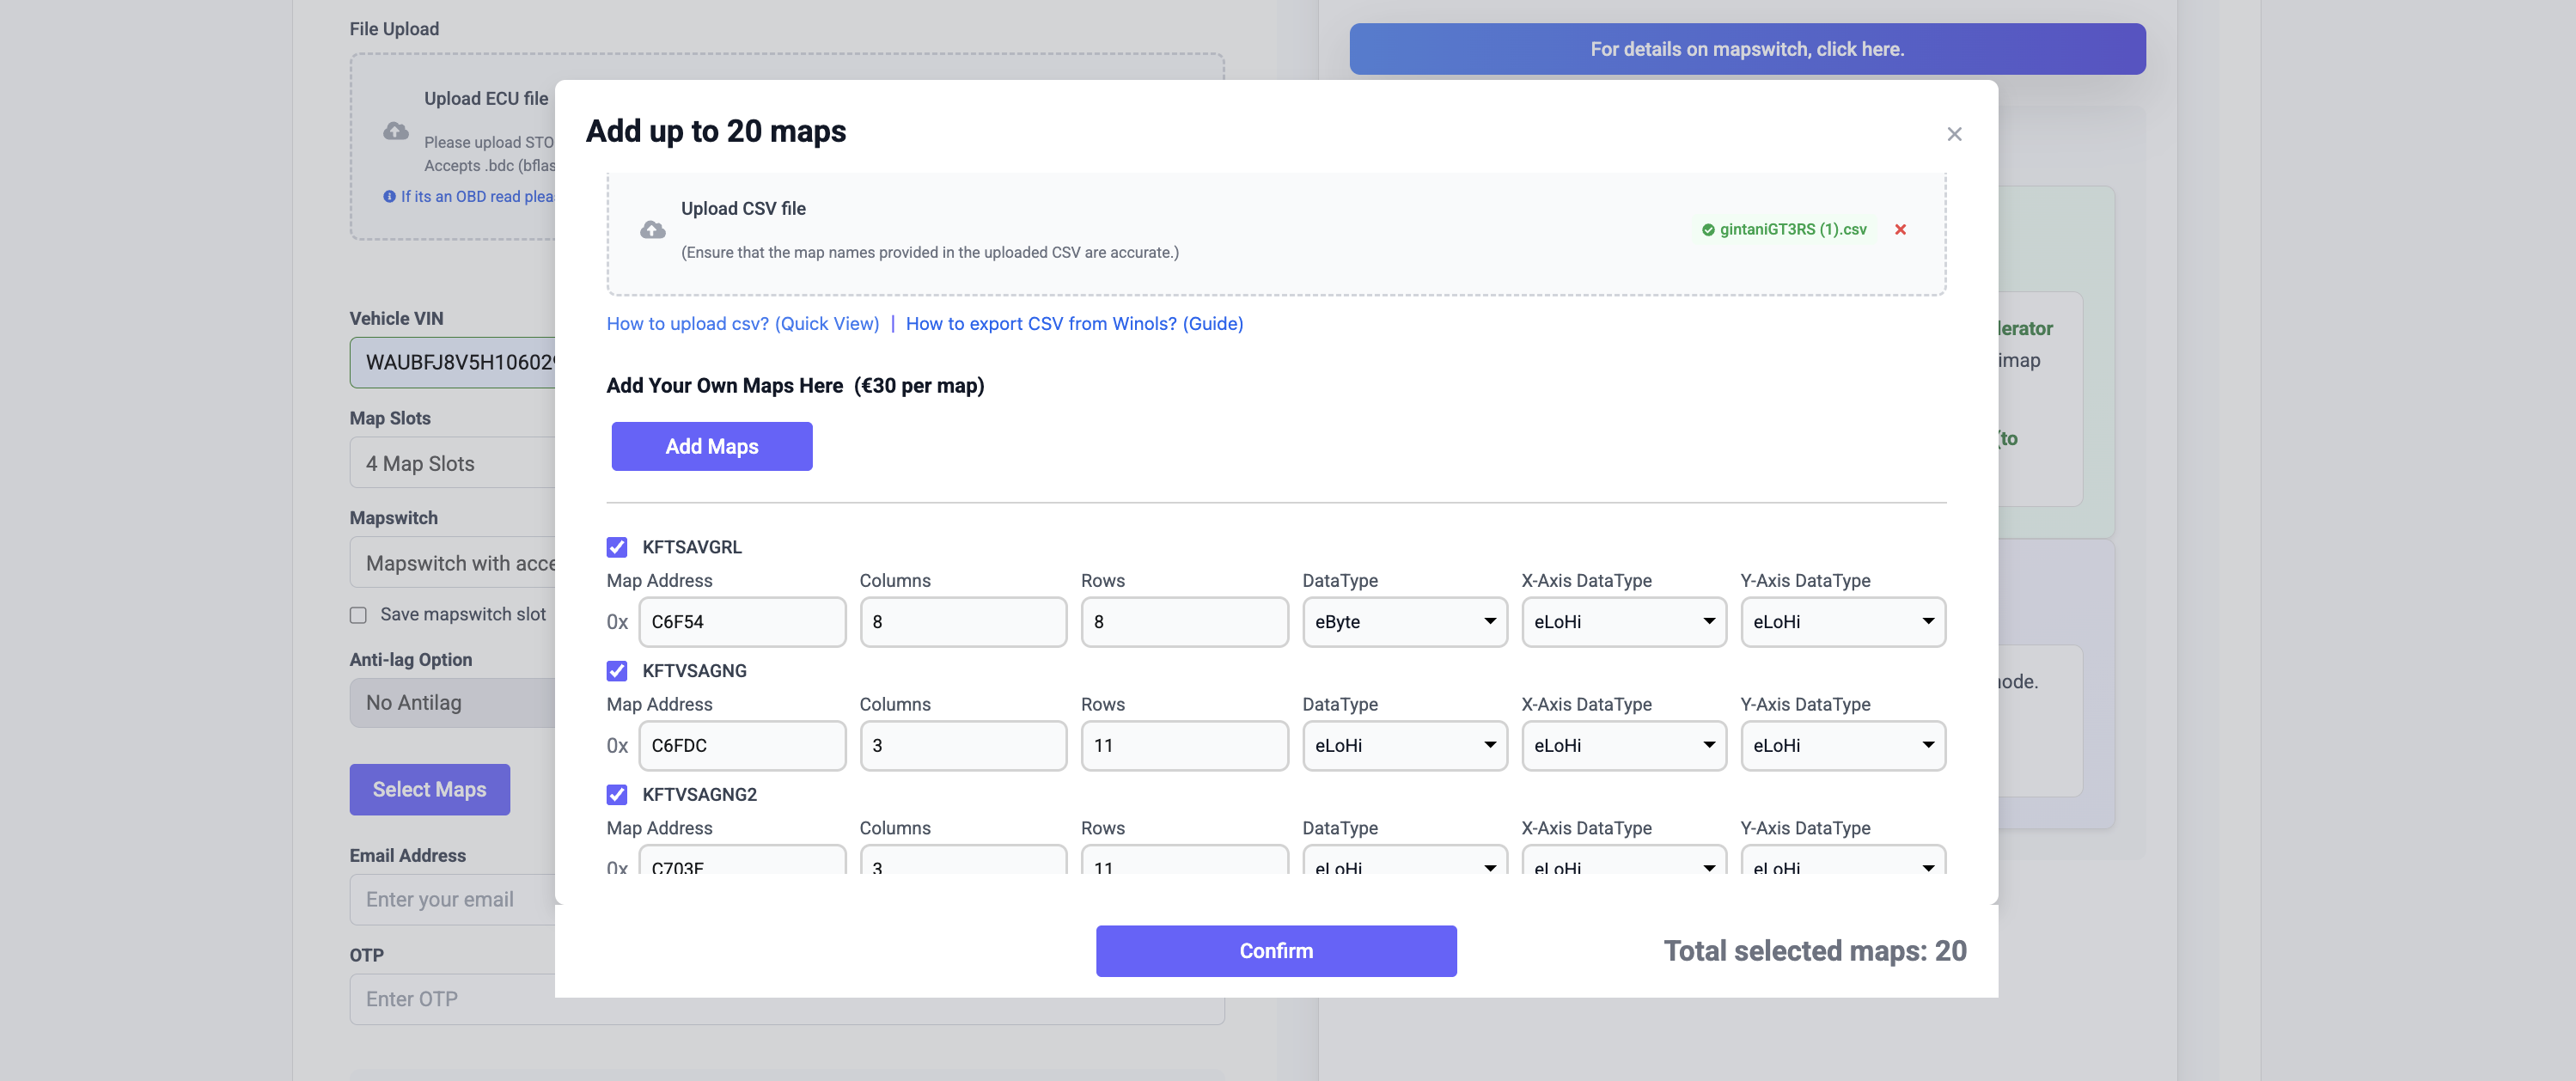This screenshot has width=2576, height=1081.
Task: Click the info icon next to the OBD read note
Action: pyautogui.click(x=389, y=196)
